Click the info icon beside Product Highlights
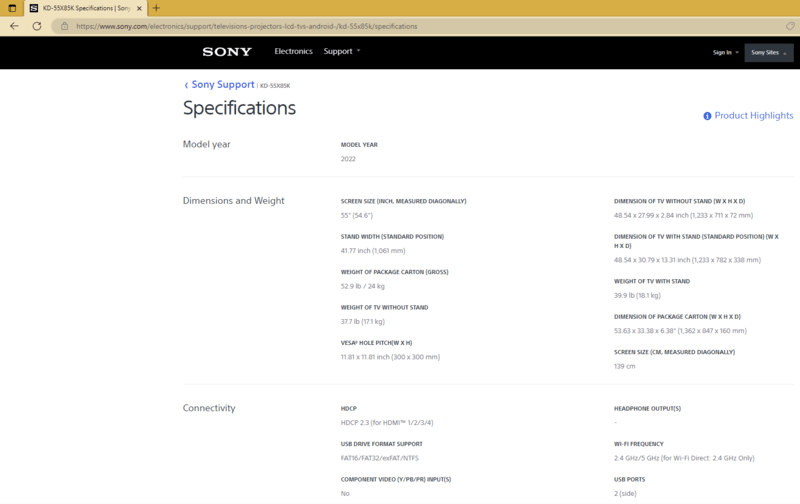 [x=707, y=116]
